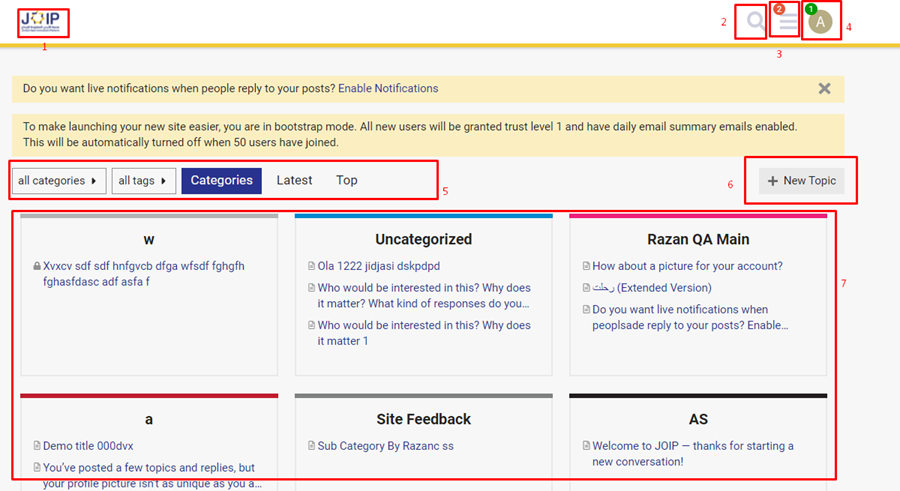
Task: Open 'How about a picture for your account?' topic
Action: [x=687, y=266]
